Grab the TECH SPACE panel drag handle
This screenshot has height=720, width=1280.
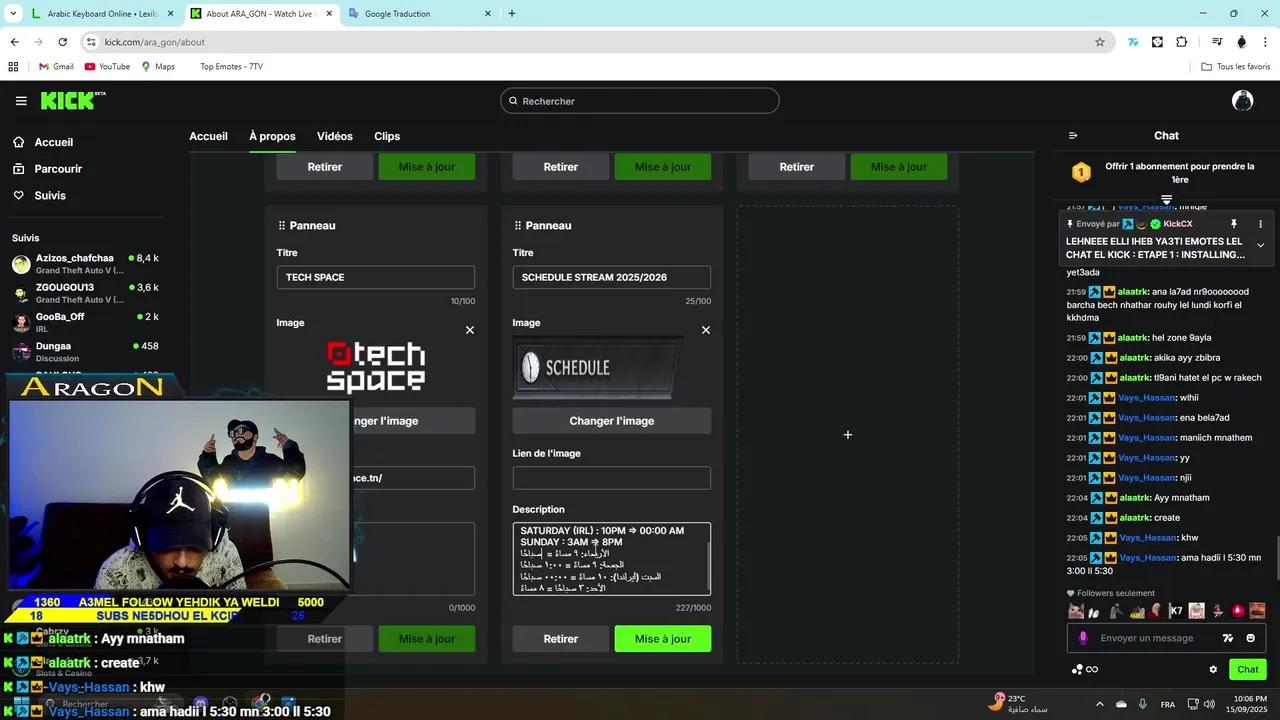[282, 226]
